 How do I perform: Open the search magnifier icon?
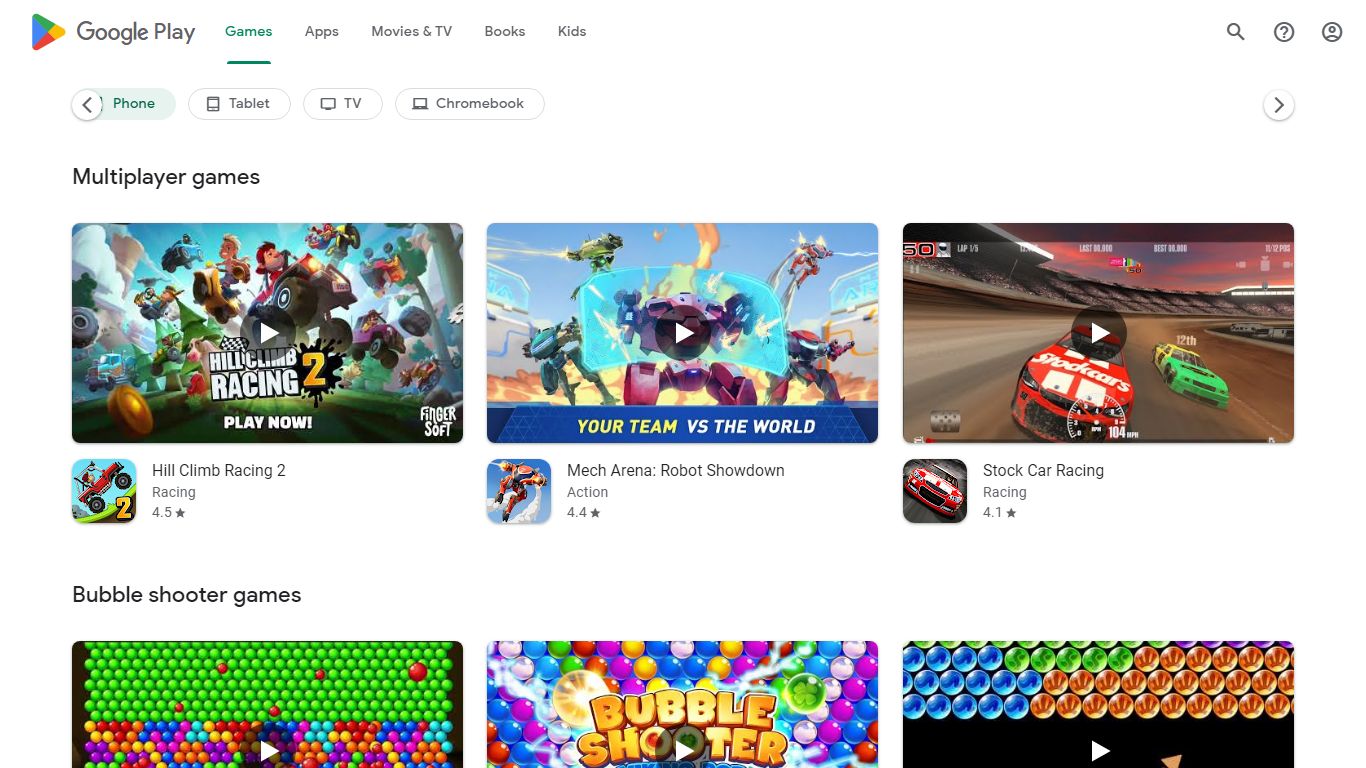coord(1236,32)
